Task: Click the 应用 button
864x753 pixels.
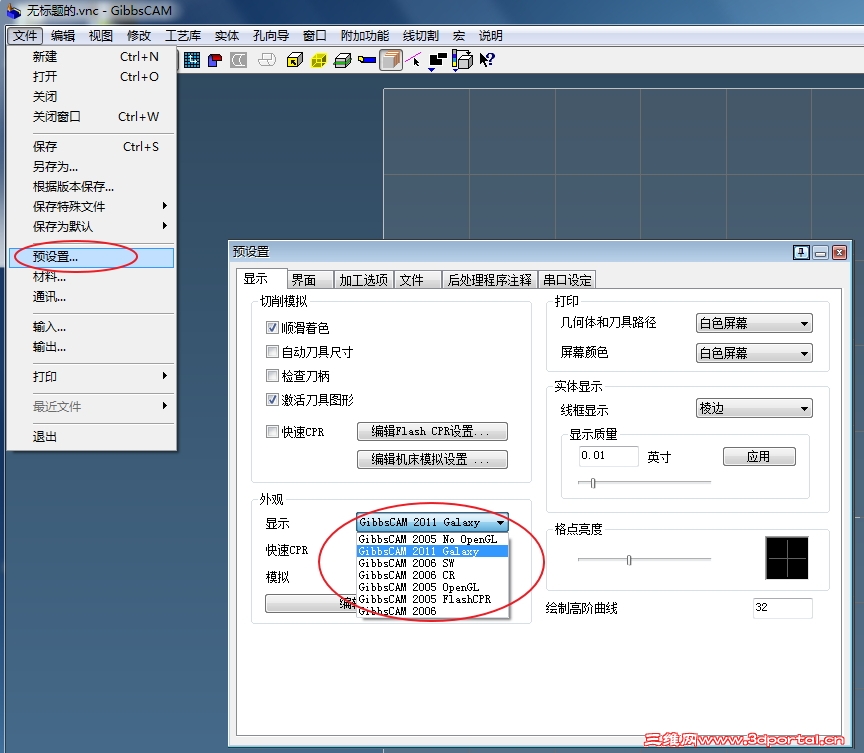Action: click(x=759, y=457)
